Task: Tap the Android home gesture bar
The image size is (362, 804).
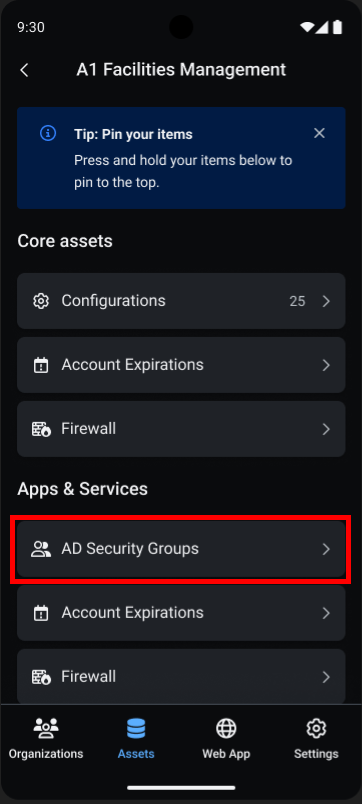Action: tap(181, 788)
